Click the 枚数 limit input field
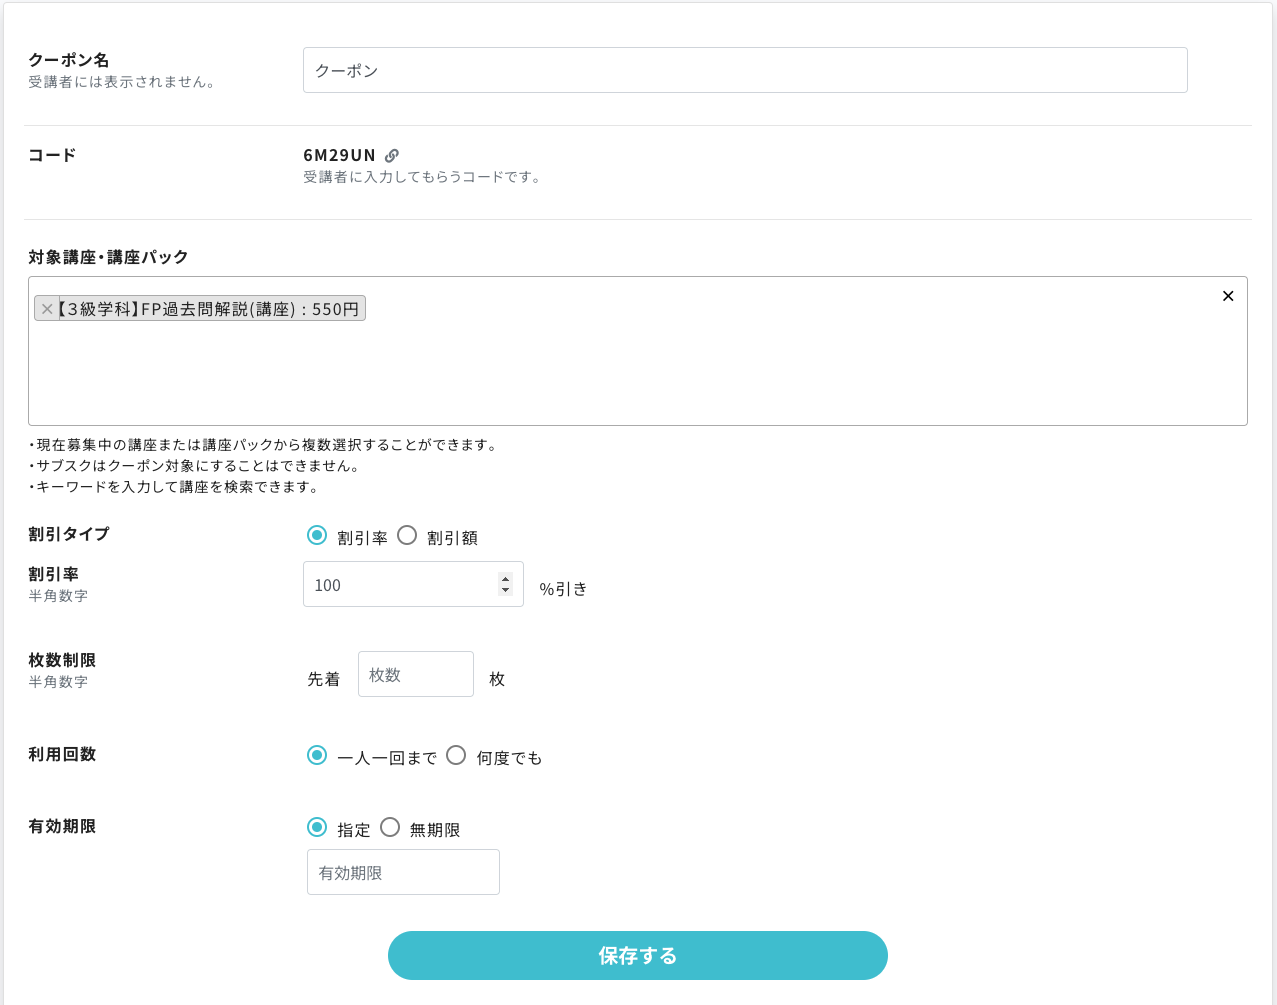The image size is (1277, 1005). (x=415, y=674)
